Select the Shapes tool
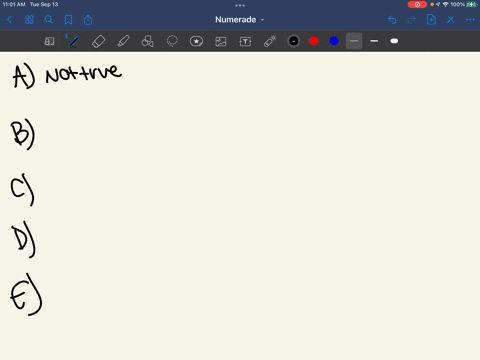Image resolution: width=480 pixels, height=360 pixels. pos(147,41)
